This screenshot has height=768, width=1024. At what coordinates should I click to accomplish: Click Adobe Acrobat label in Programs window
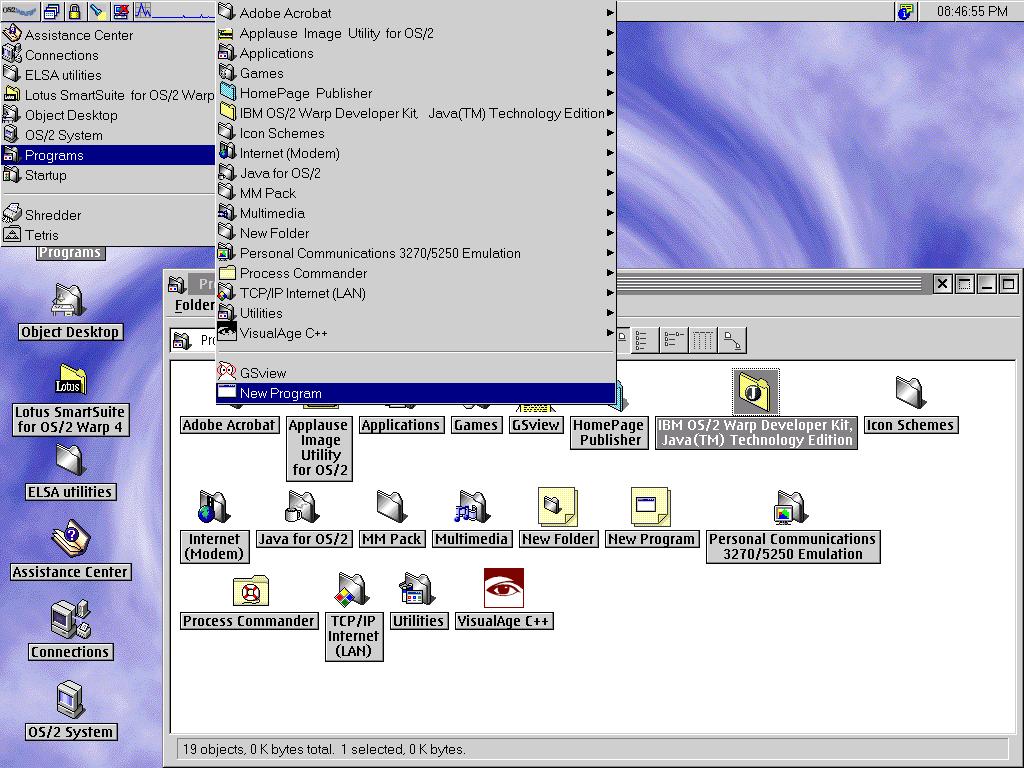pos(229,425)
